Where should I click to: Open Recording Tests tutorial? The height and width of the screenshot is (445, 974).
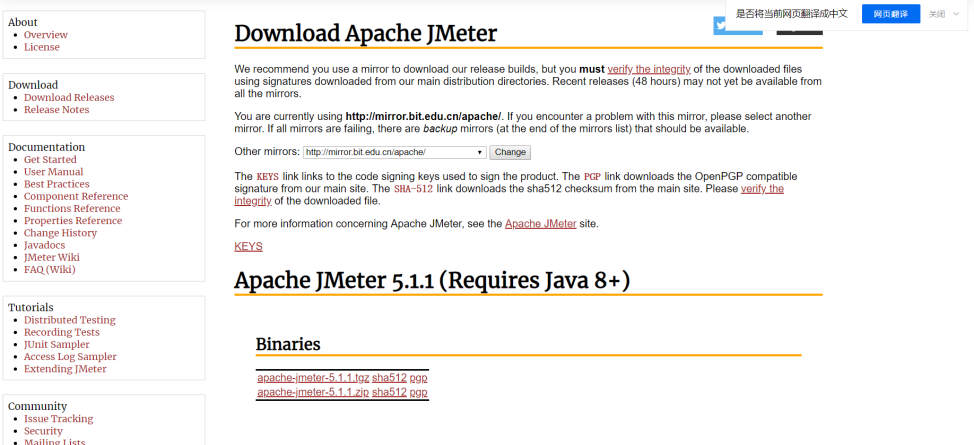click(x=61, y=333)
